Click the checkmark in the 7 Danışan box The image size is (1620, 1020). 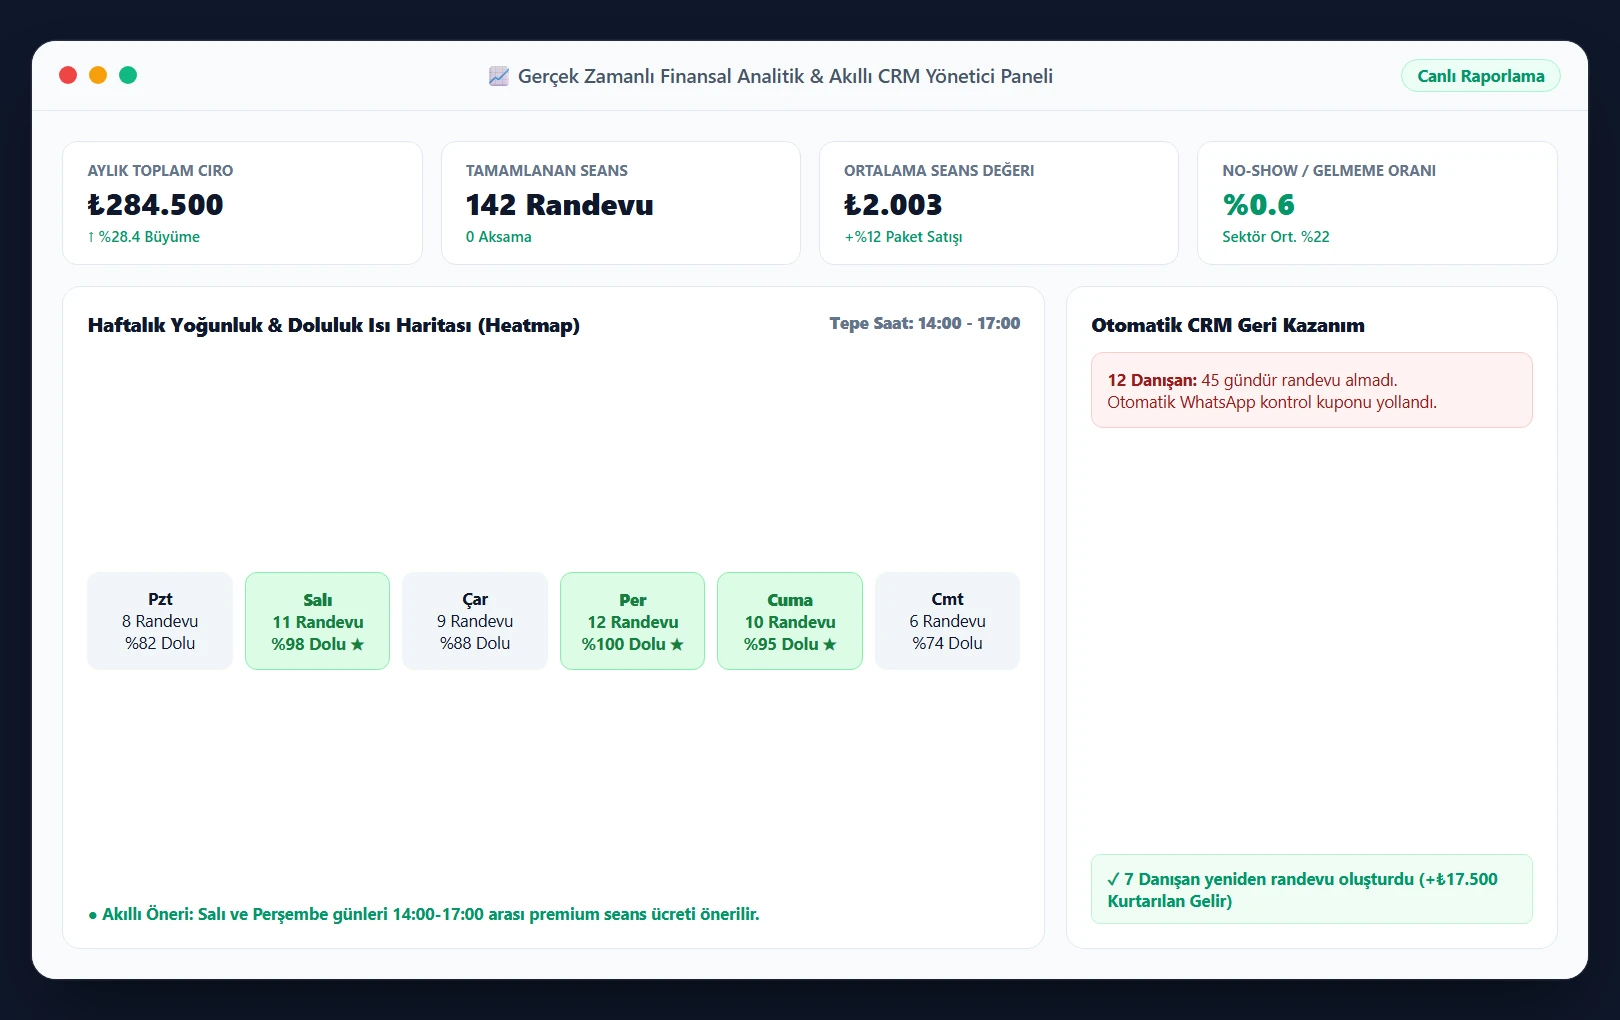[1113, 879]
